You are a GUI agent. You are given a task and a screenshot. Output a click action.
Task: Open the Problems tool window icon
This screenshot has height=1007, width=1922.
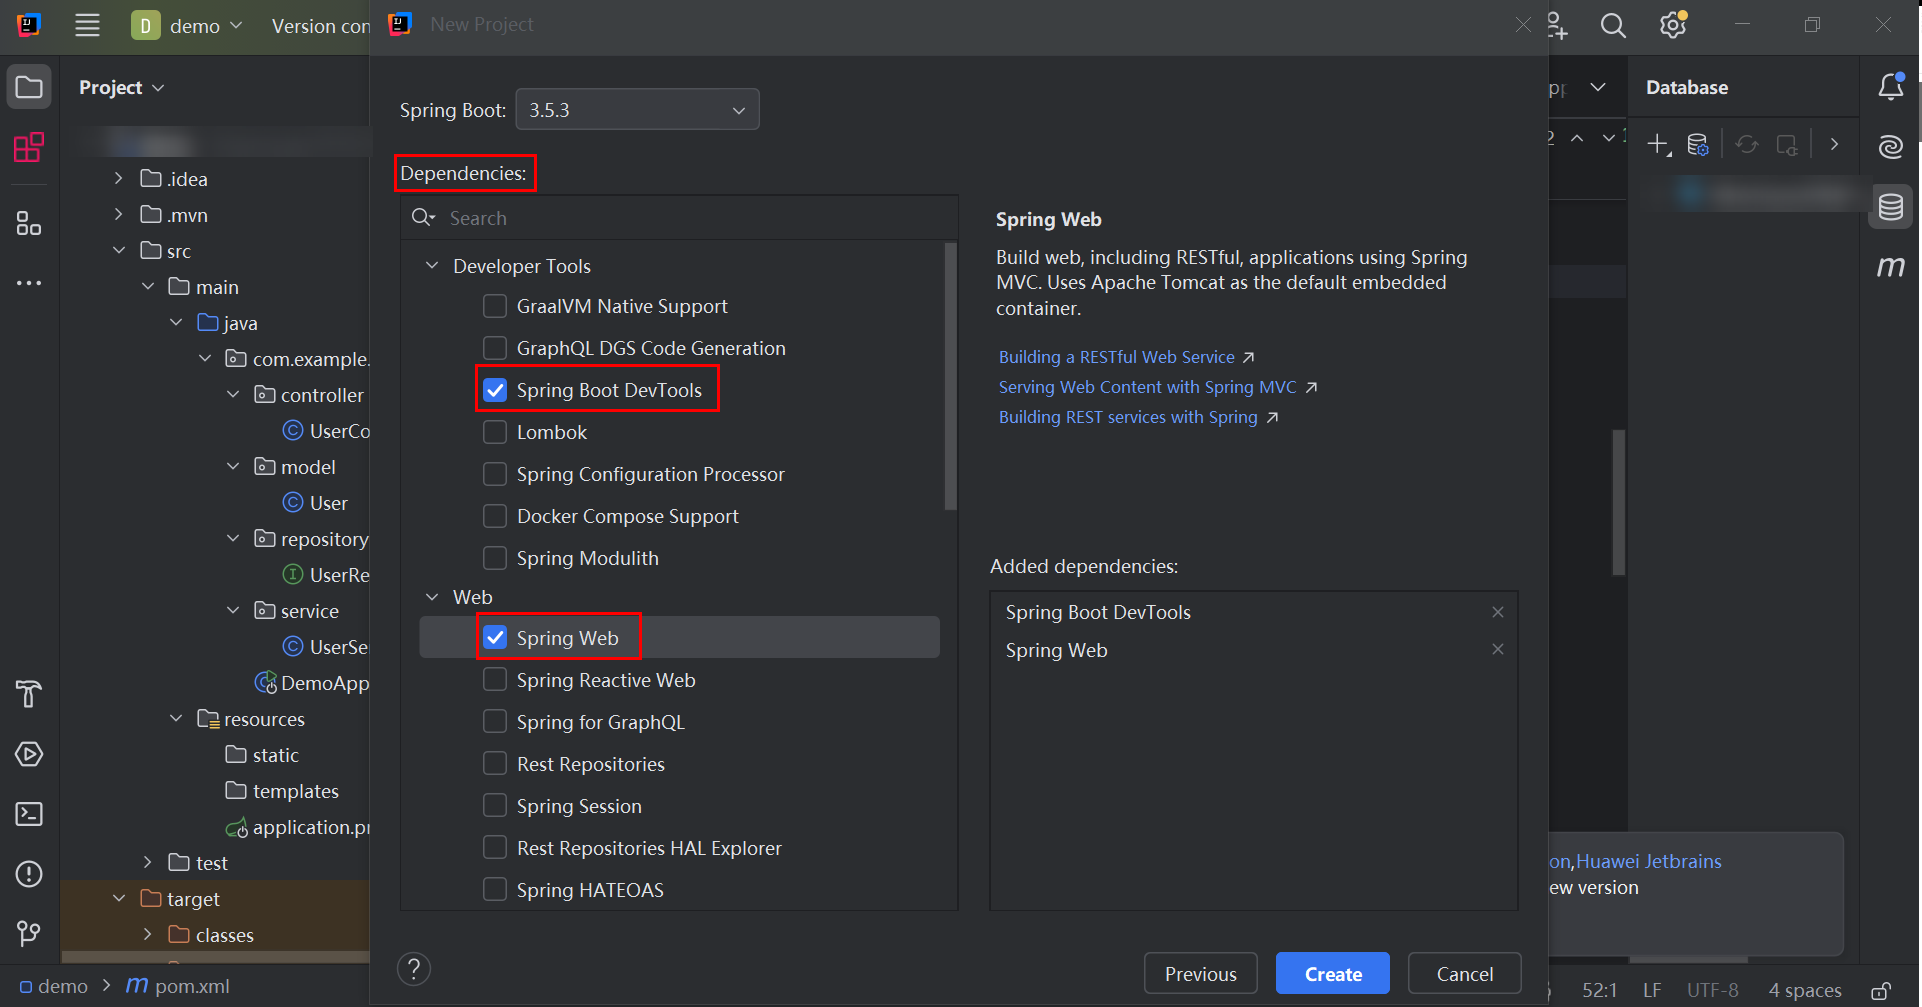click(x=29, y=874)
